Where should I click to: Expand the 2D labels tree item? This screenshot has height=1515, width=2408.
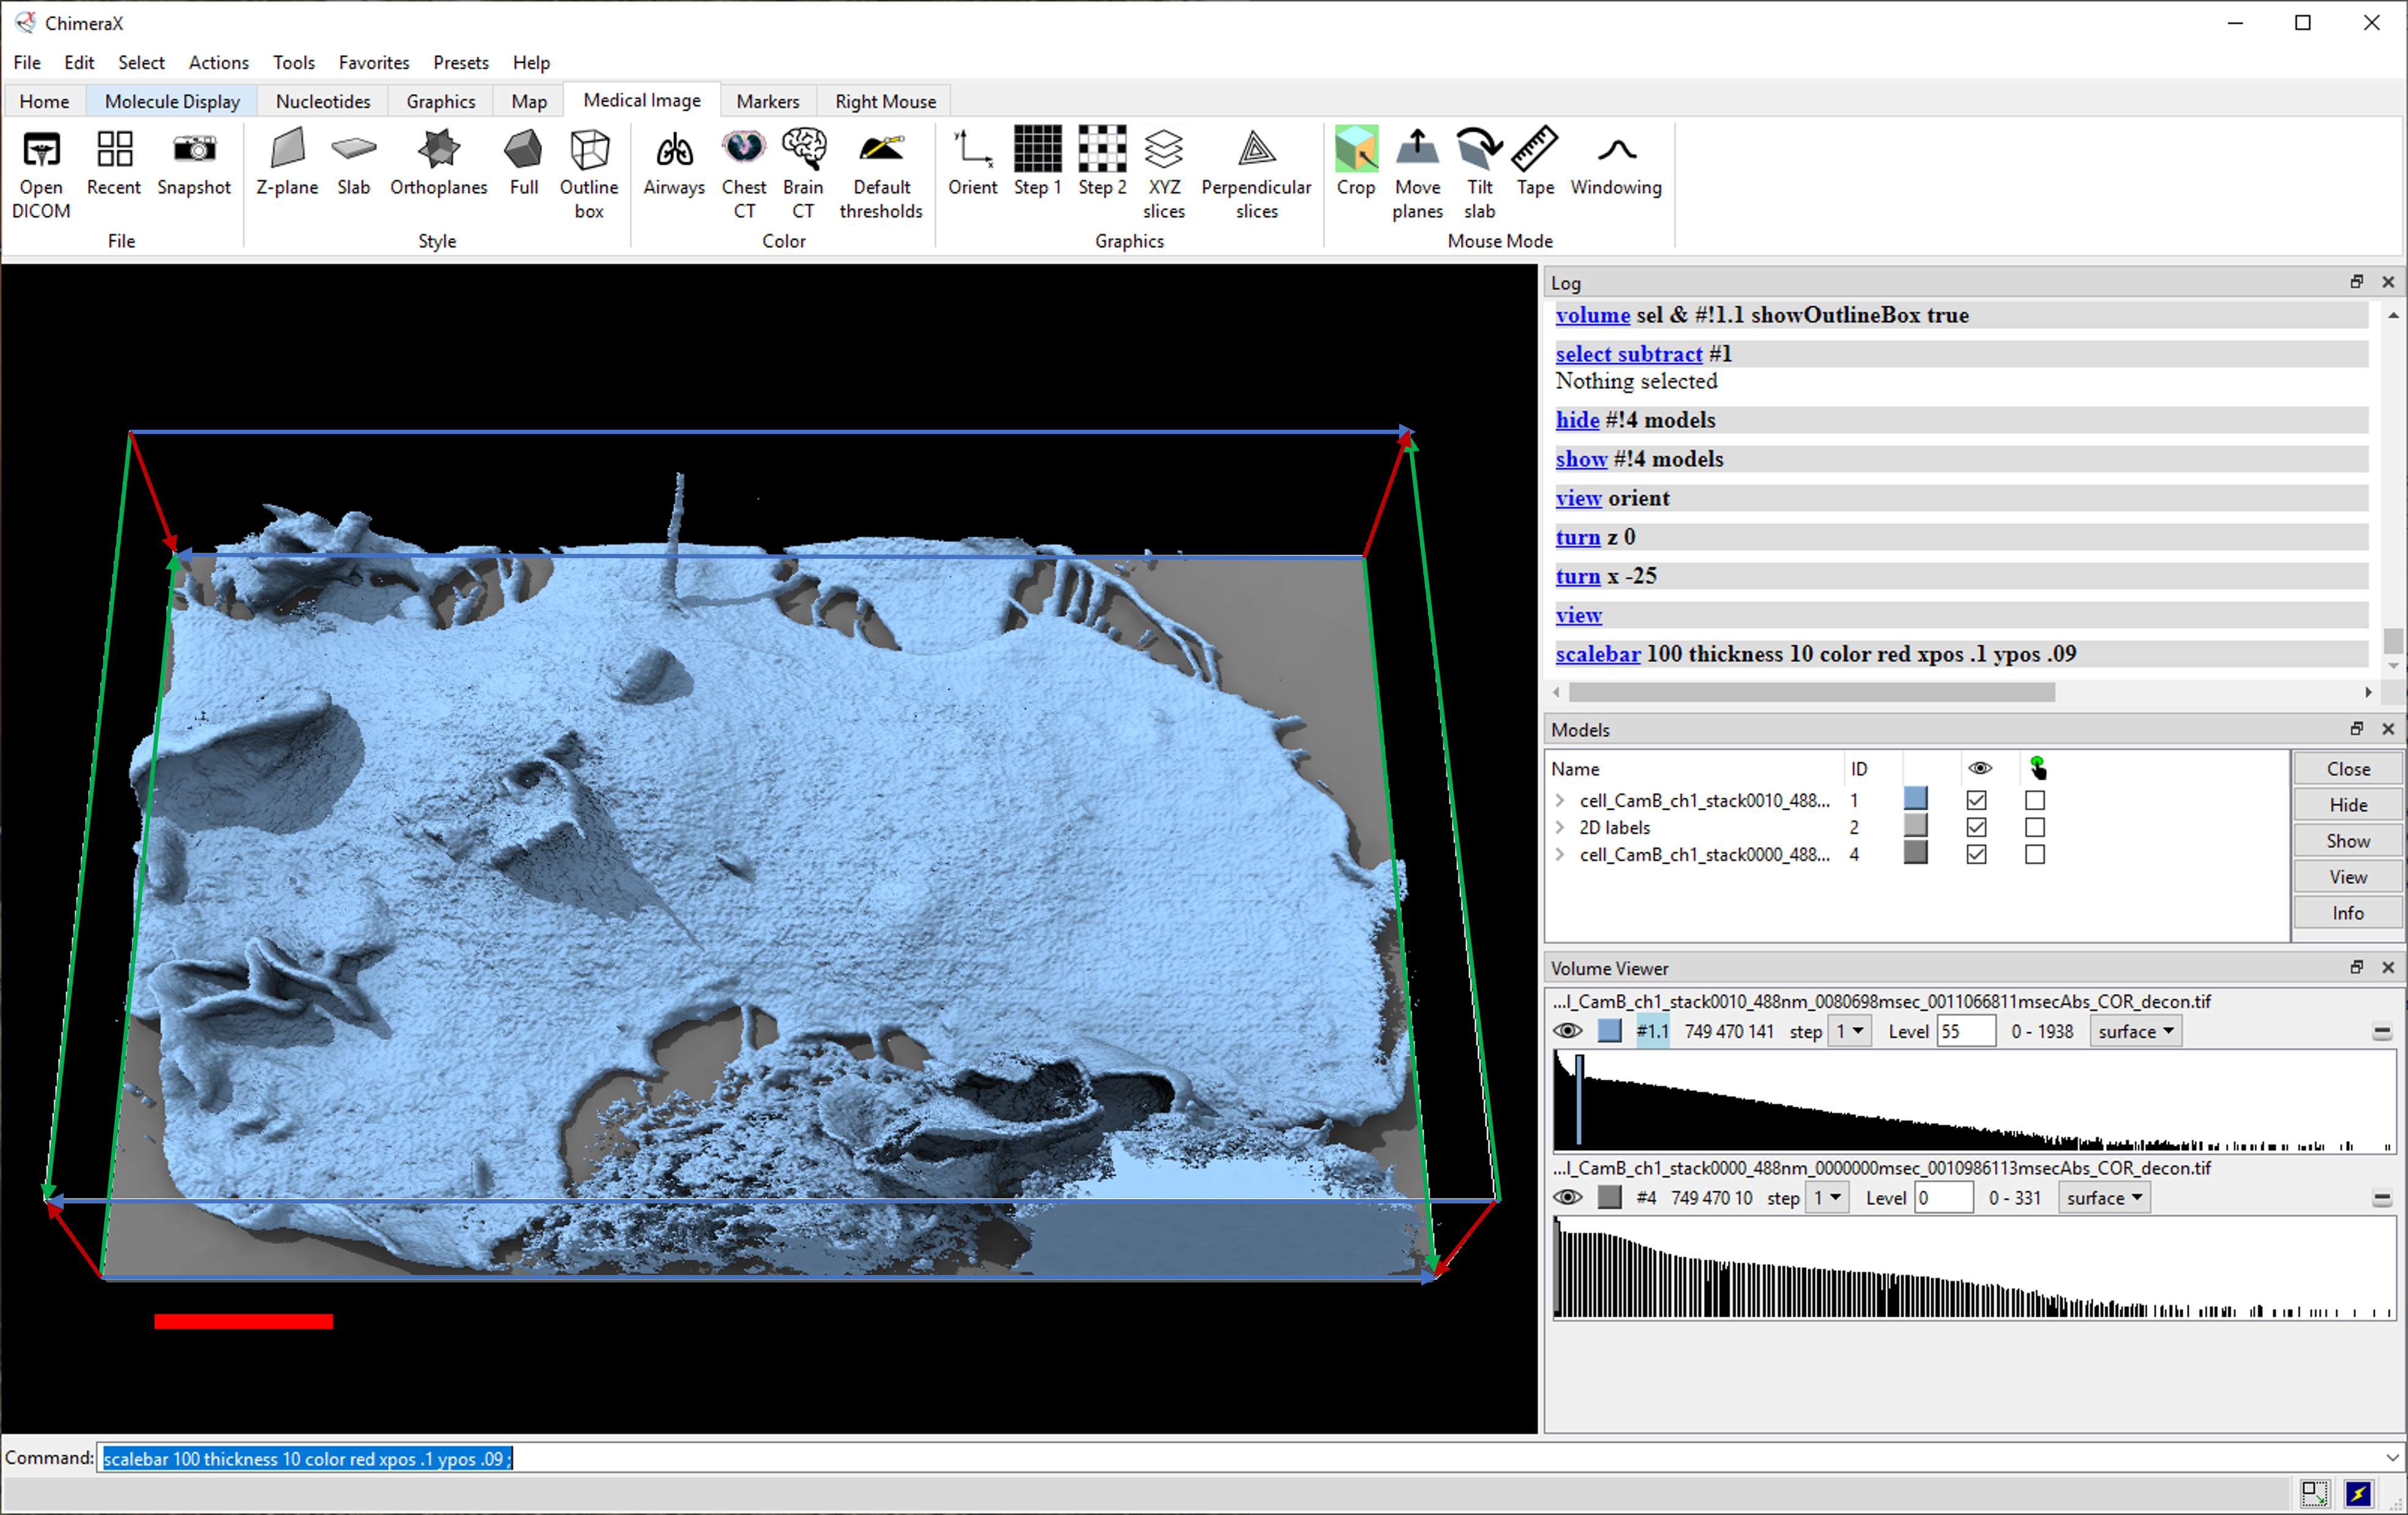point(1560,828)
